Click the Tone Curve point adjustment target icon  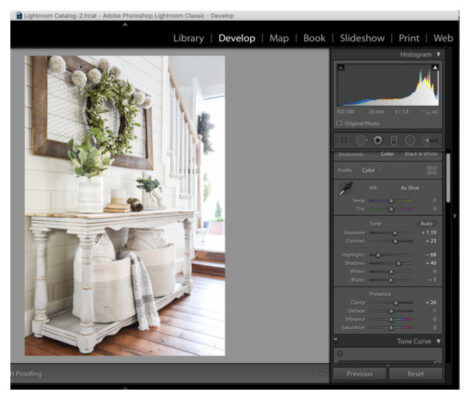(x=340, y=353)
